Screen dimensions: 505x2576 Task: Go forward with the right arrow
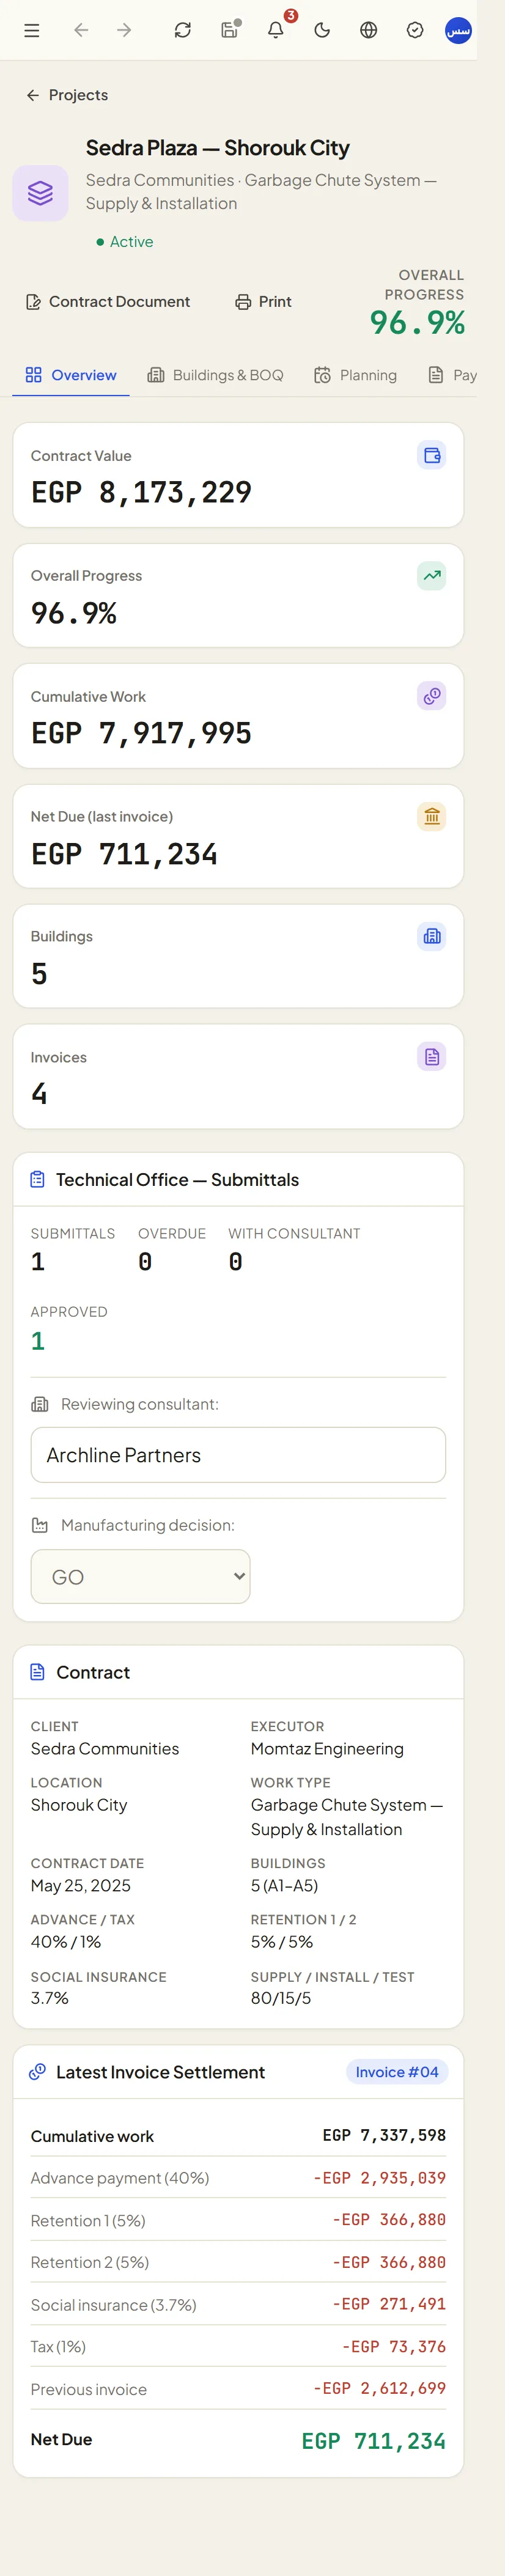[124, 30]
